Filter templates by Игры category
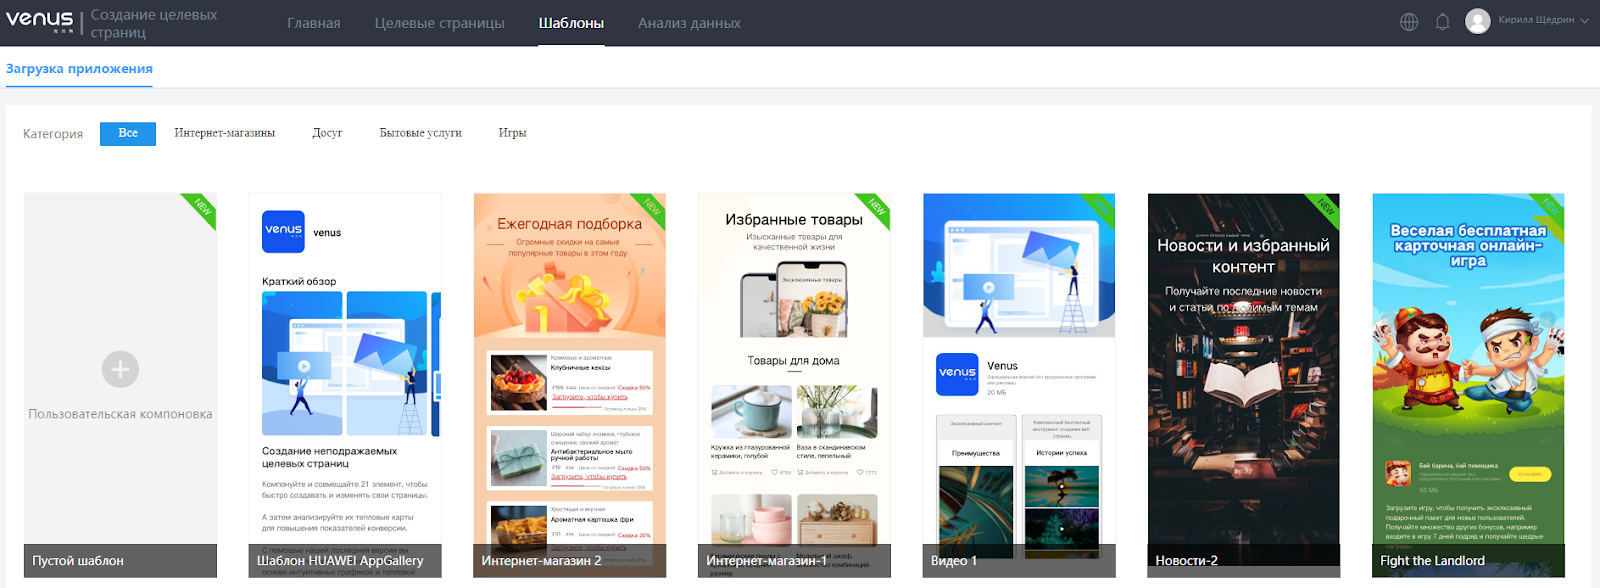The height and width of the screenshot is (588, 1600). coord(512,133)
